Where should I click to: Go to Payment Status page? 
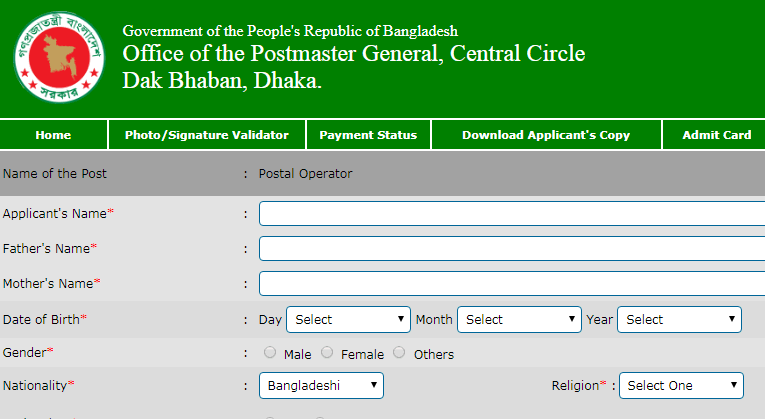tap(368, 135)
